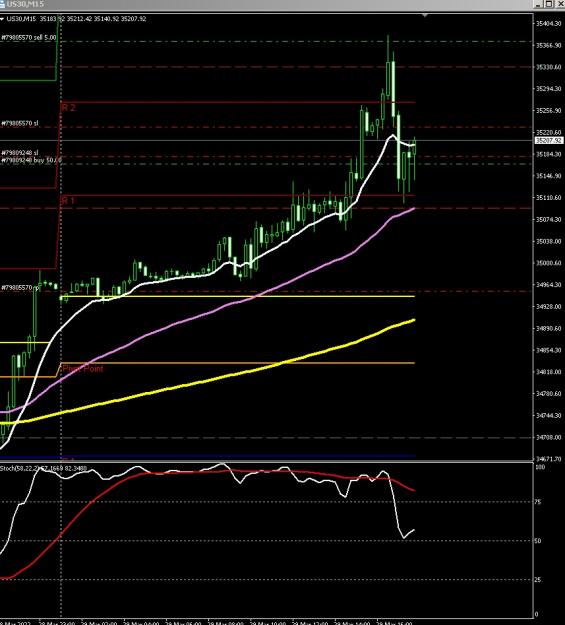The image size is (565, 625).
Task: Click the chart icon in the US30,M15 title bar
Action: point(2,4)
